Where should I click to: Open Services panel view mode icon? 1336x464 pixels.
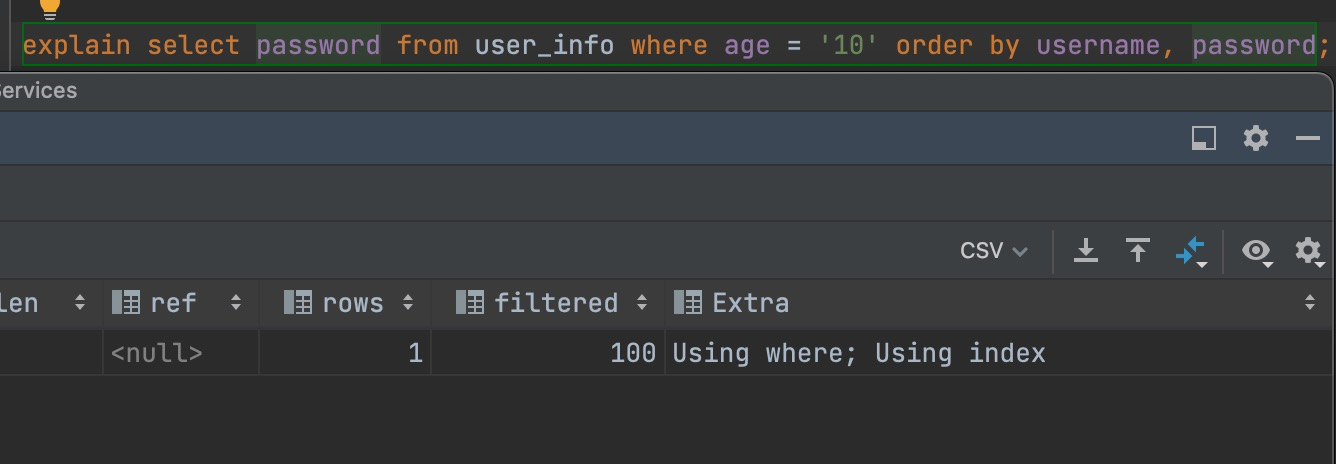click(1204, 138)
